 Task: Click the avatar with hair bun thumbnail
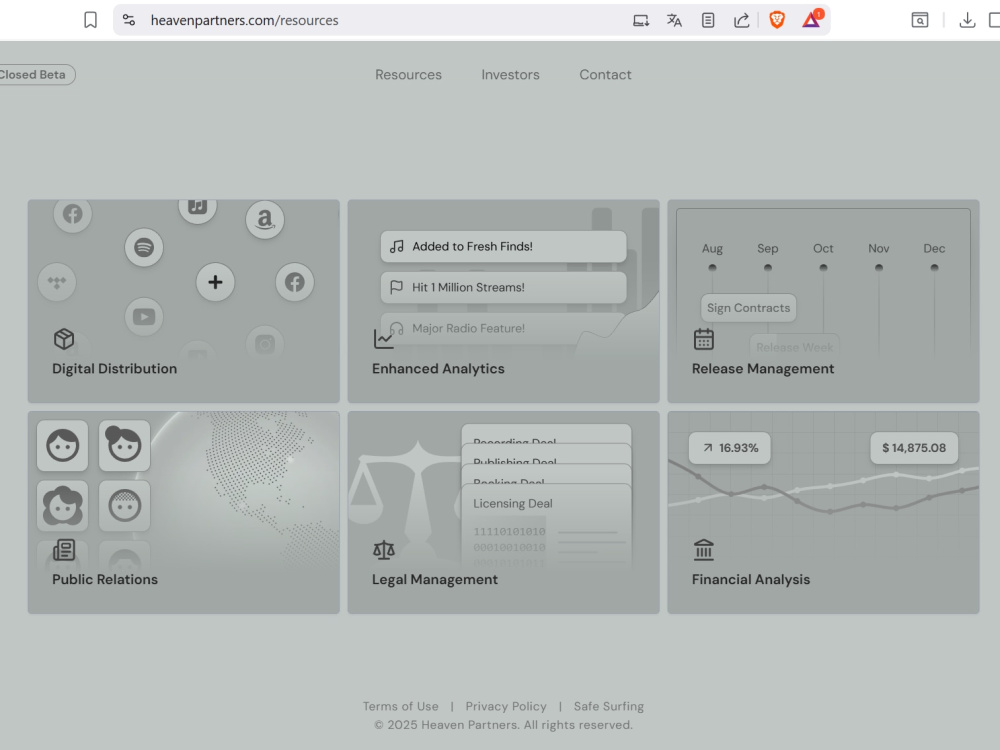point(124,445)
